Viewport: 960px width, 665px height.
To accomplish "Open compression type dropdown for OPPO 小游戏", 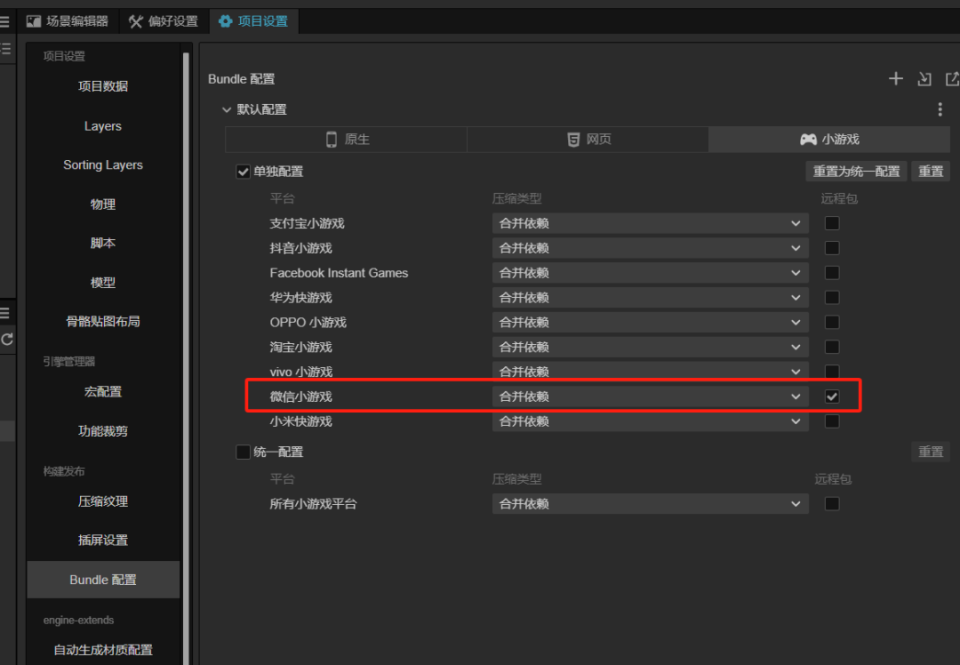I will click(x=650, y=323).
